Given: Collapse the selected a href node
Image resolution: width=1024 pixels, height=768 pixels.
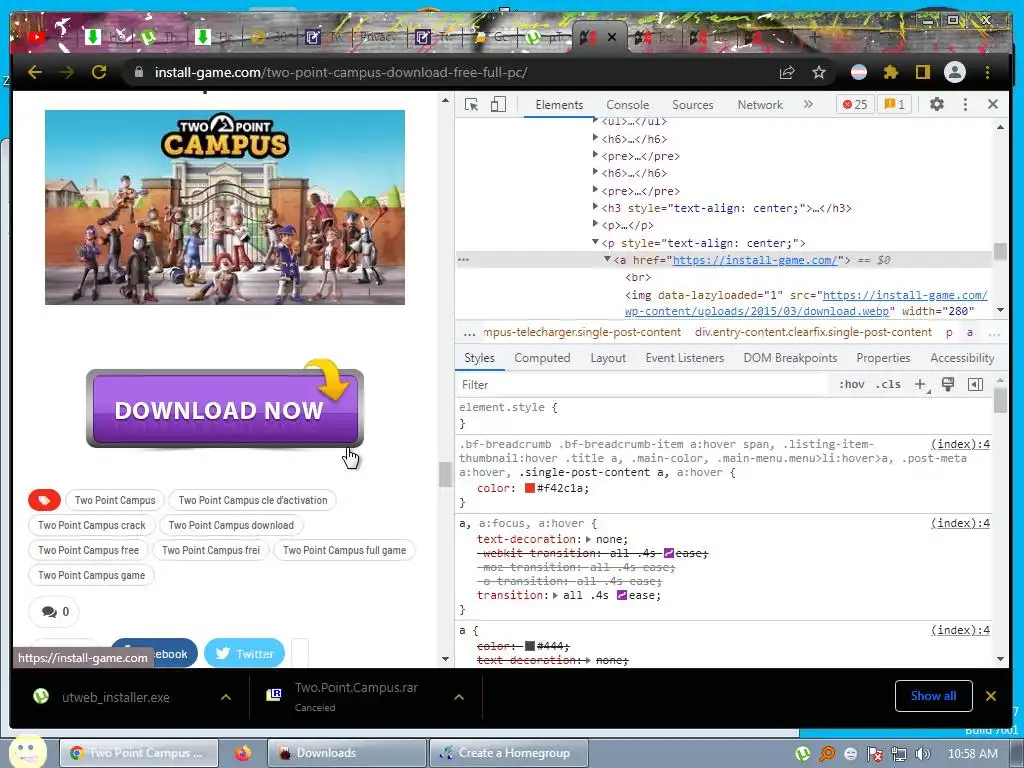Looking at the screenshot, I should tap(607, 259).
